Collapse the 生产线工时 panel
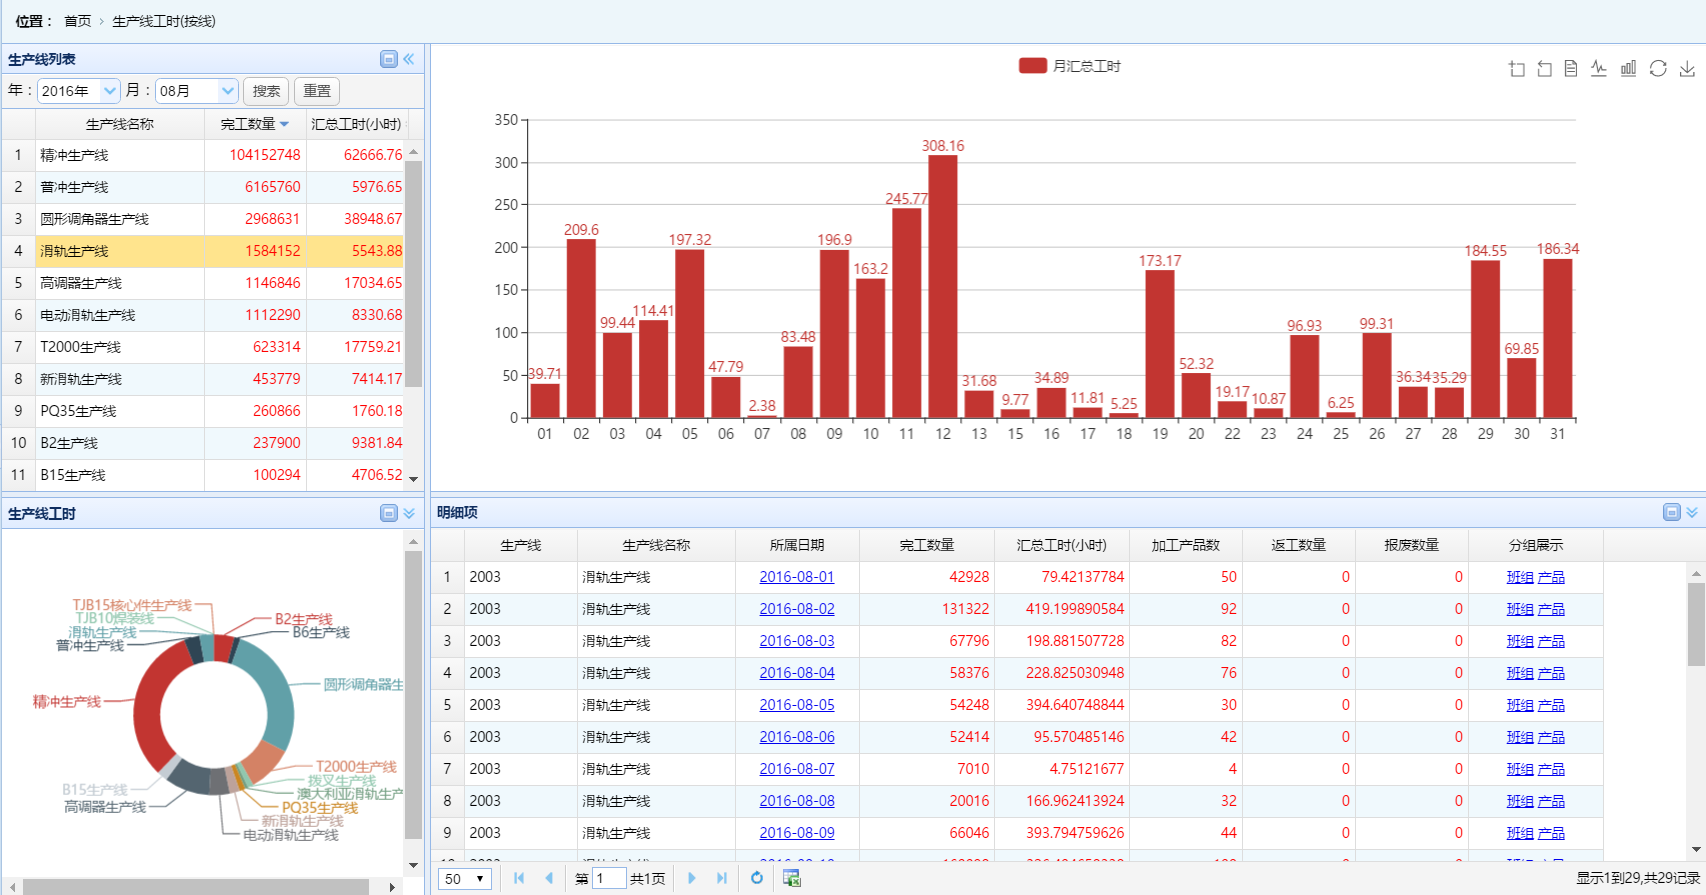This screenshot has height=895, width=1706. [409, 513]
